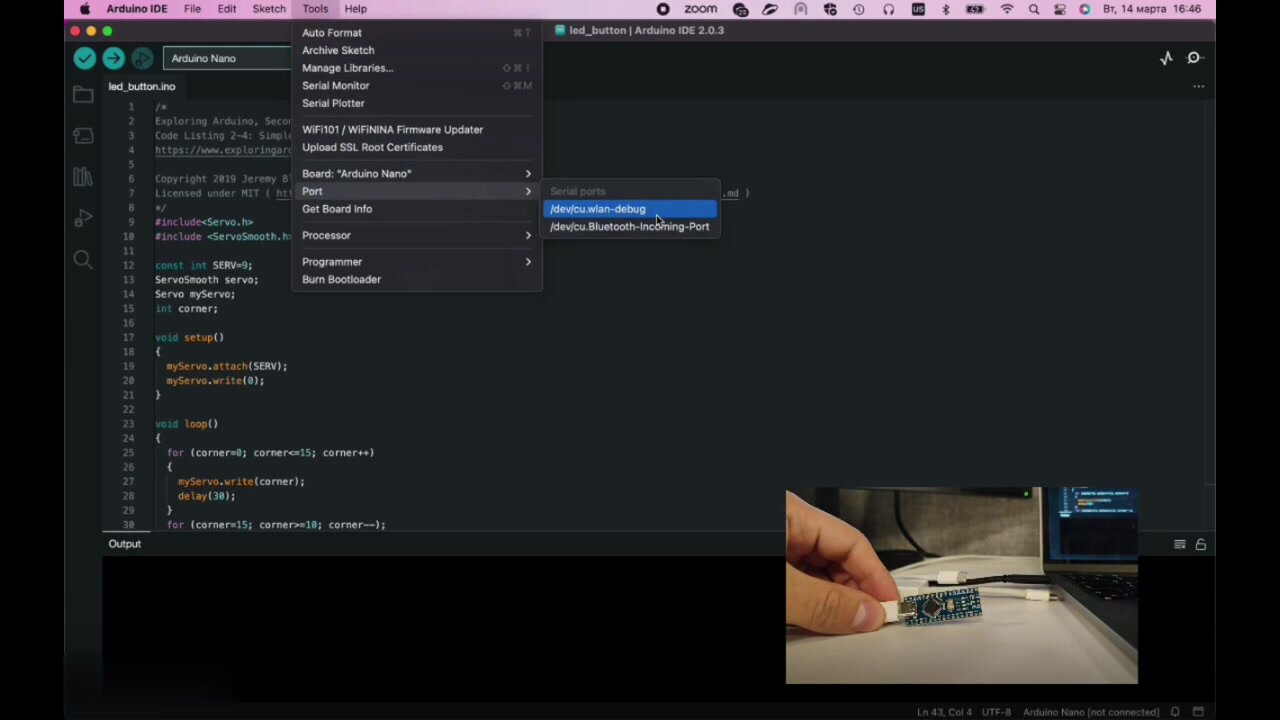Close the open Tools menu
This screenshot has height=720, width=1280.
(x=315, y=9)
